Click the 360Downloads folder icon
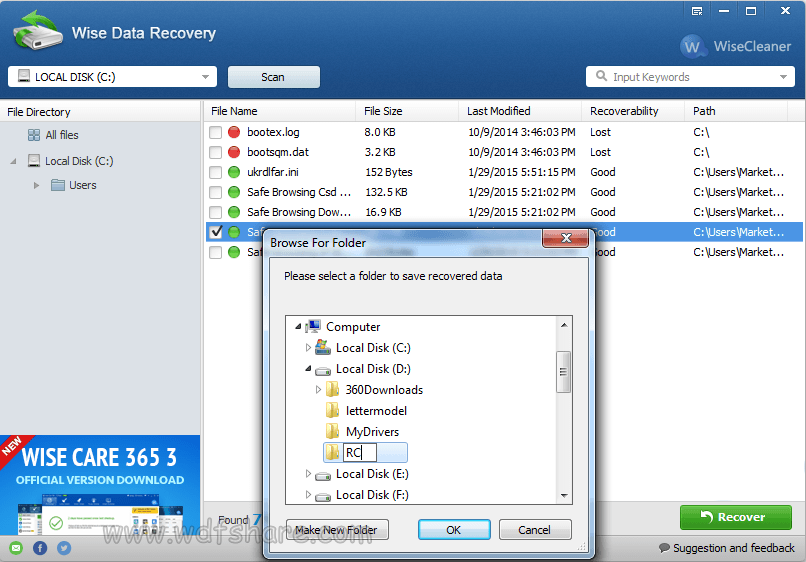The height and width of the screenshot is (562, 806). coord(332,390)
